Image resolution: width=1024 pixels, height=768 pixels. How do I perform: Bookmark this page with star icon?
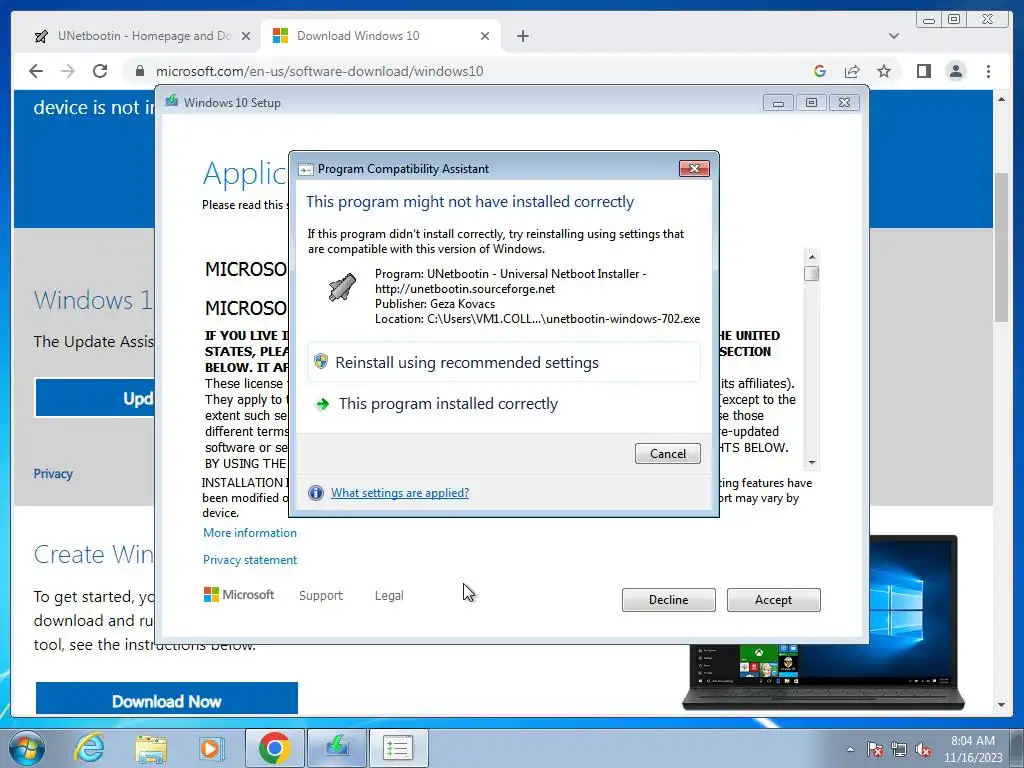tap(884, 71)
